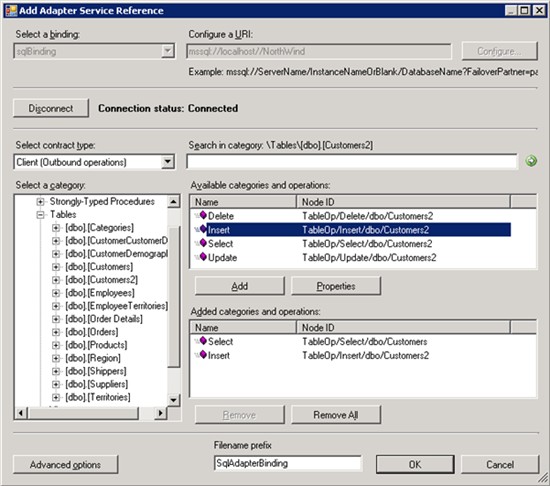Expand the [dbo].[Orders] table node
This screenshot has width=550, height=486.
pyautogui.click(x=55, y=332)
